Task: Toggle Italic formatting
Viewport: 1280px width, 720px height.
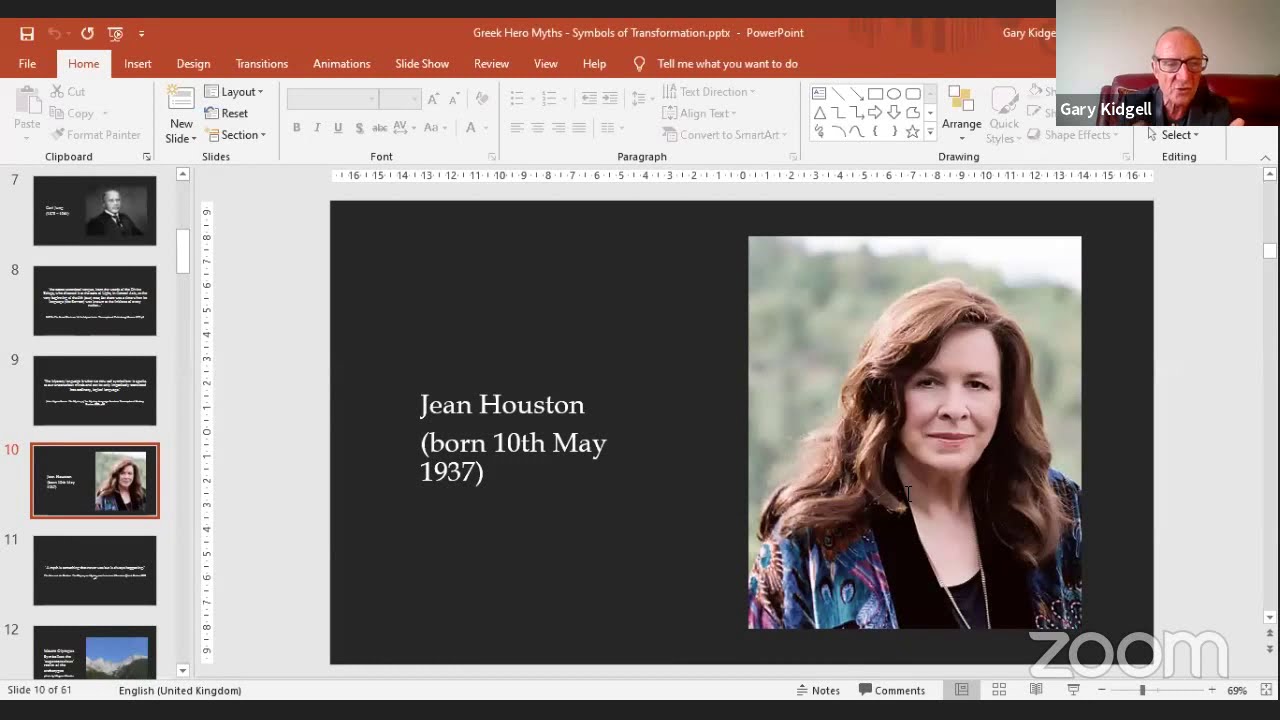Action: [317, 128]
